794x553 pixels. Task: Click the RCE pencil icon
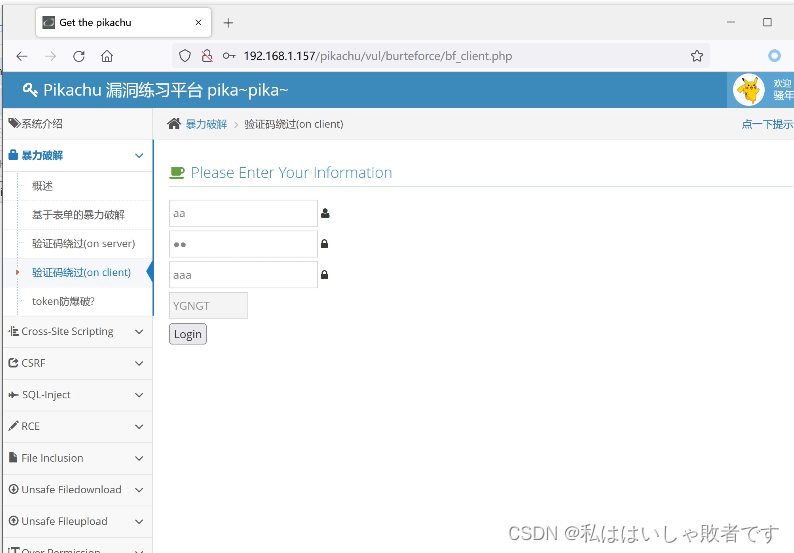tap(14, 426)
